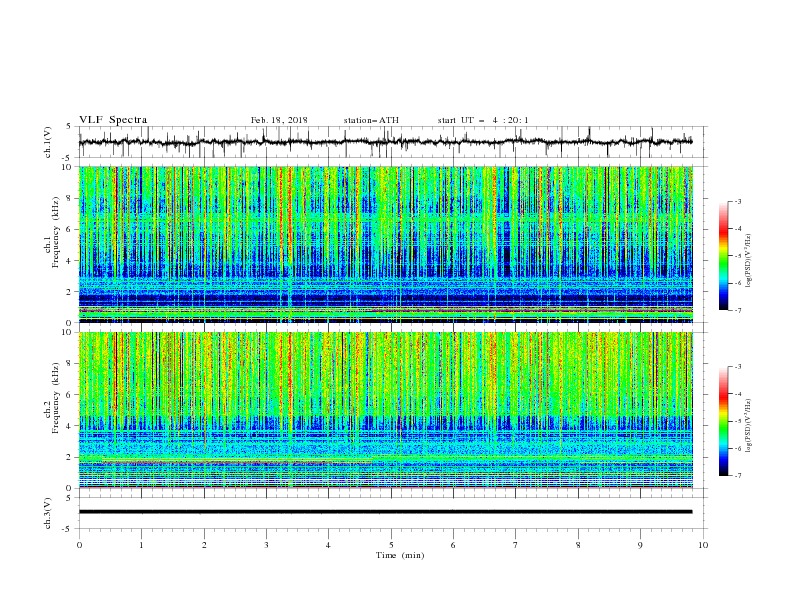The height and width of the screenshot is (612, 792).
Task: Click time axis tick label "6"
Action: pyautogui.click(x=453, y=545)
